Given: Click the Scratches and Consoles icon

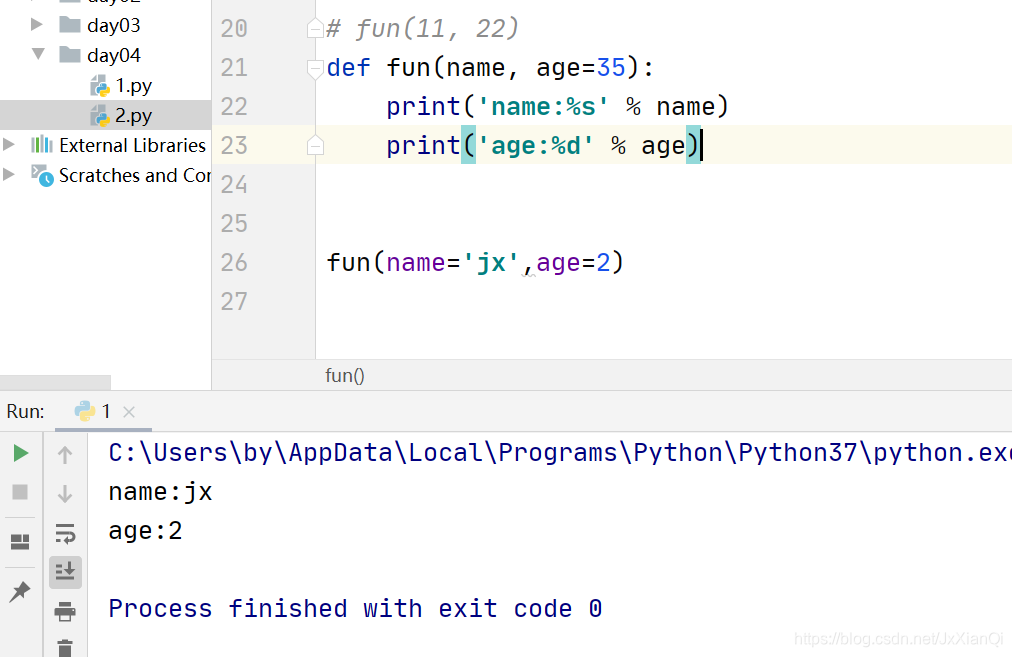Looking at the screenshot, I should (x=43, y=175).
